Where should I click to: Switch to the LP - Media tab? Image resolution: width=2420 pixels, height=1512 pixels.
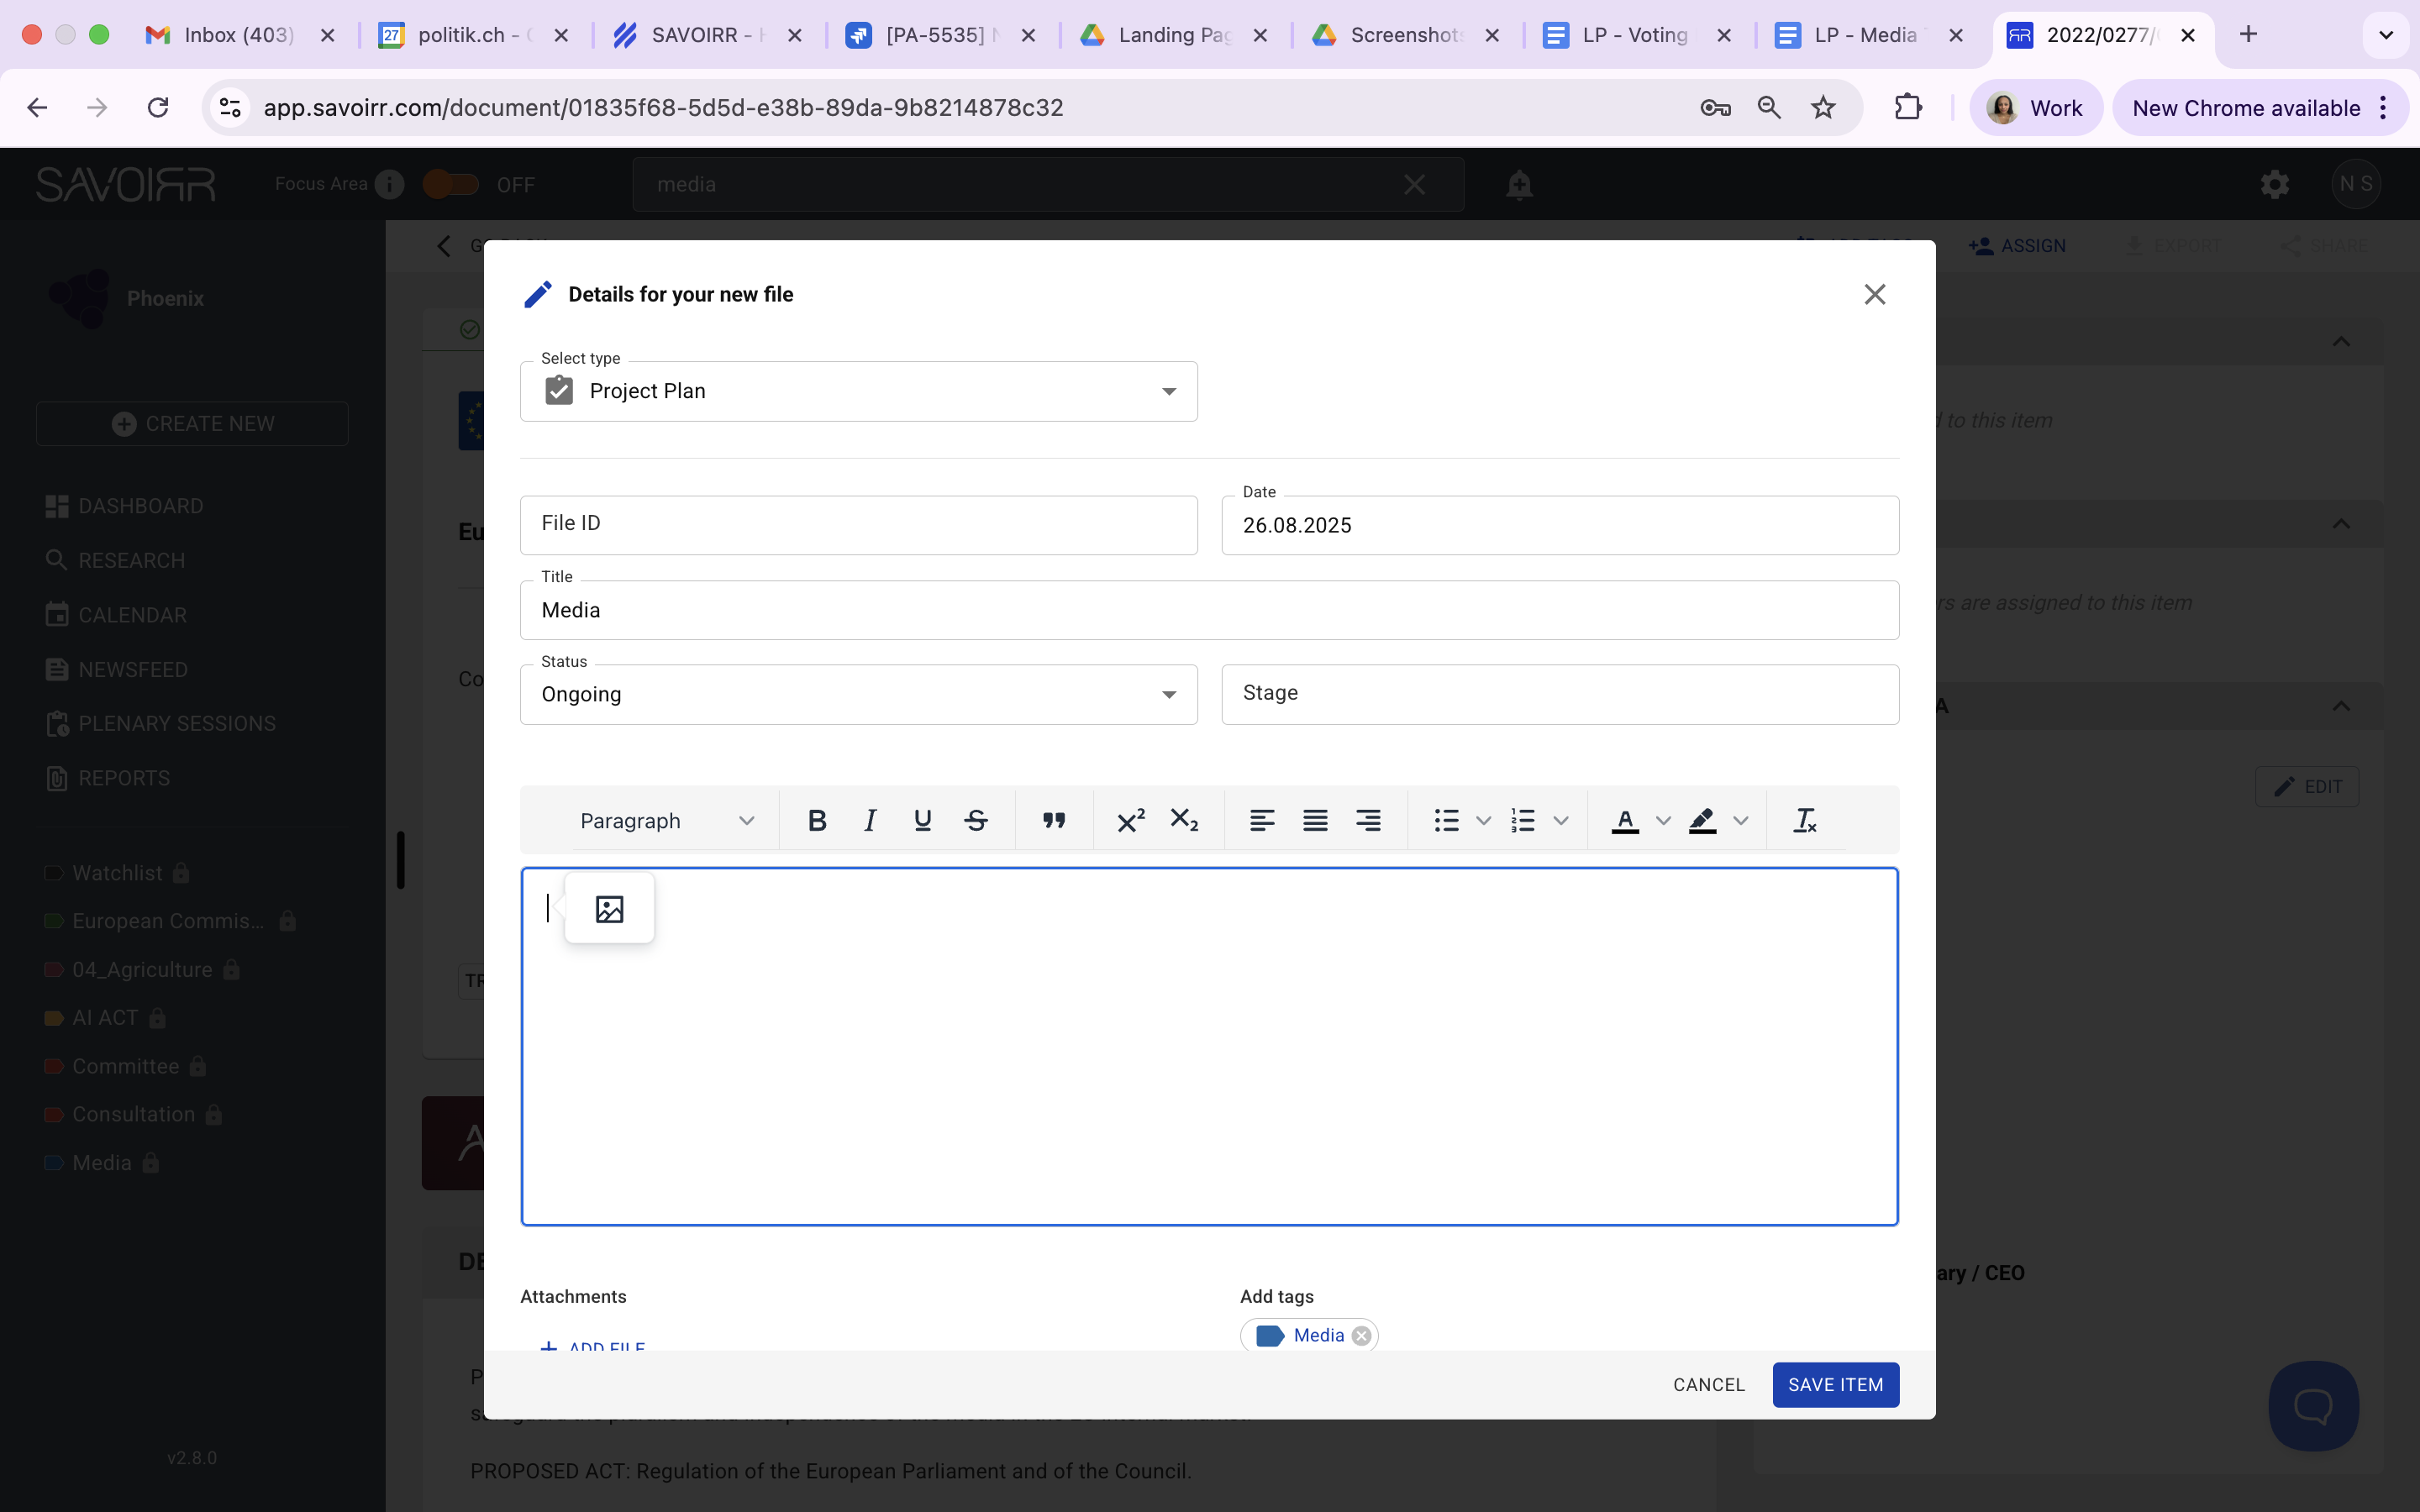pos(1869,35)
